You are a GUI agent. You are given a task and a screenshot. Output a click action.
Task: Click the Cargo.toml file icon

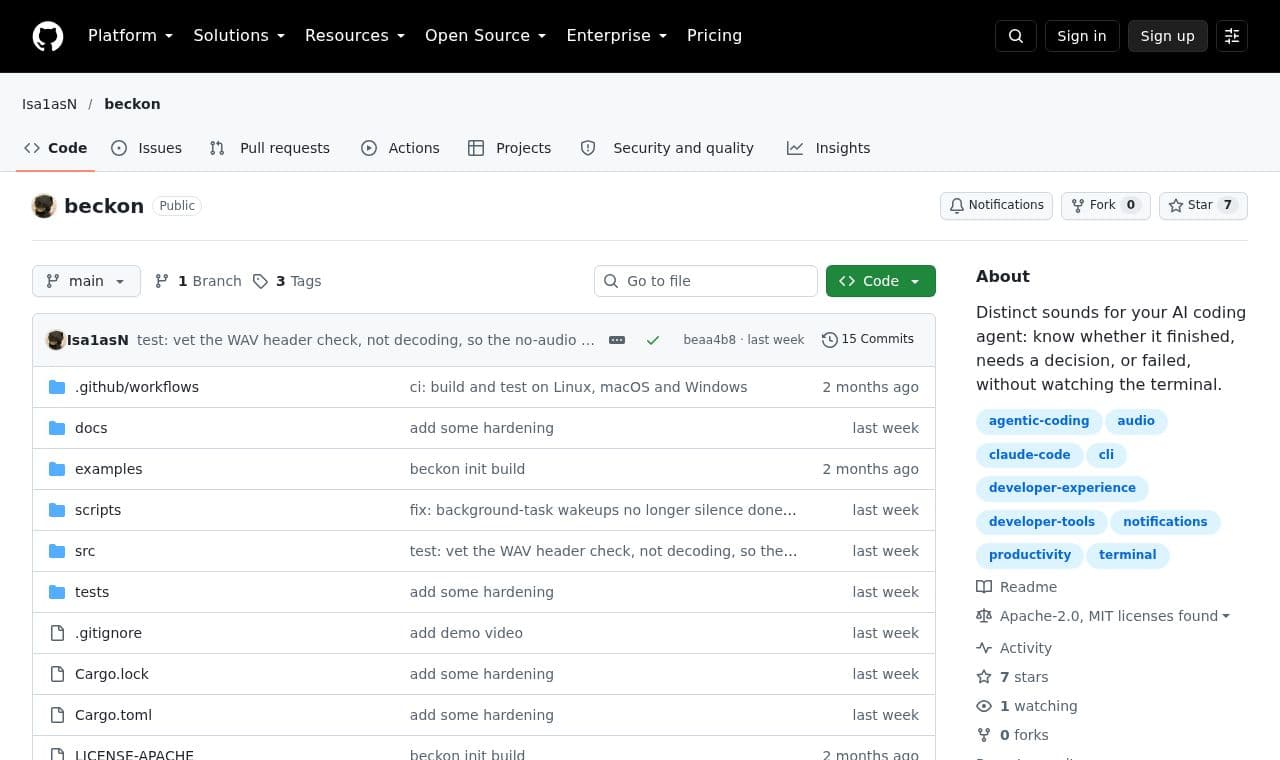[x=57, y=715]
